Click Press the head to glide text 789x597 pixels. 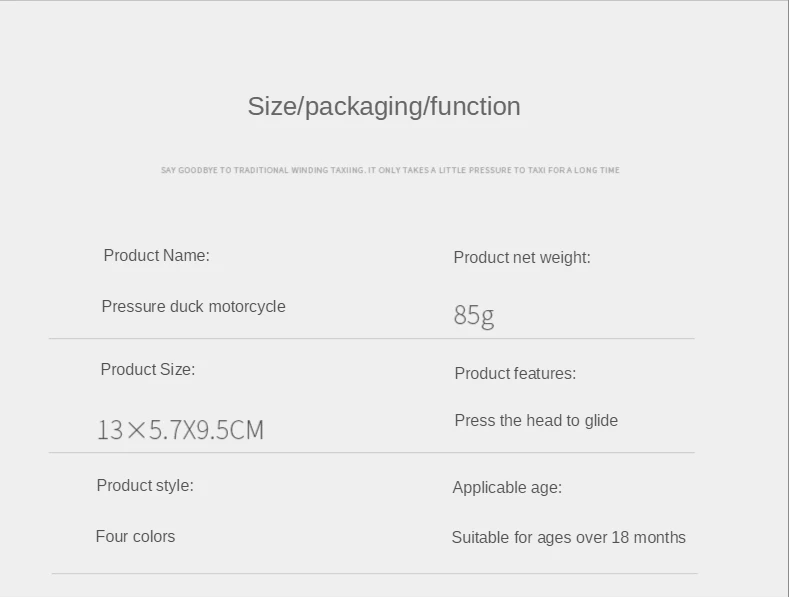click(x=536, y=421)
